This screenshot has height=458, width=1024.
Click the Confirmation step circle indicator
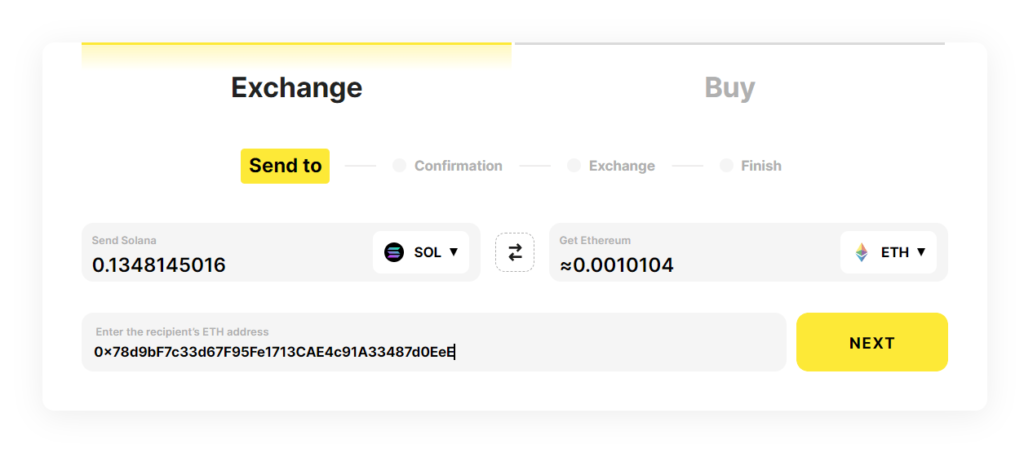(x=399, y=166)
